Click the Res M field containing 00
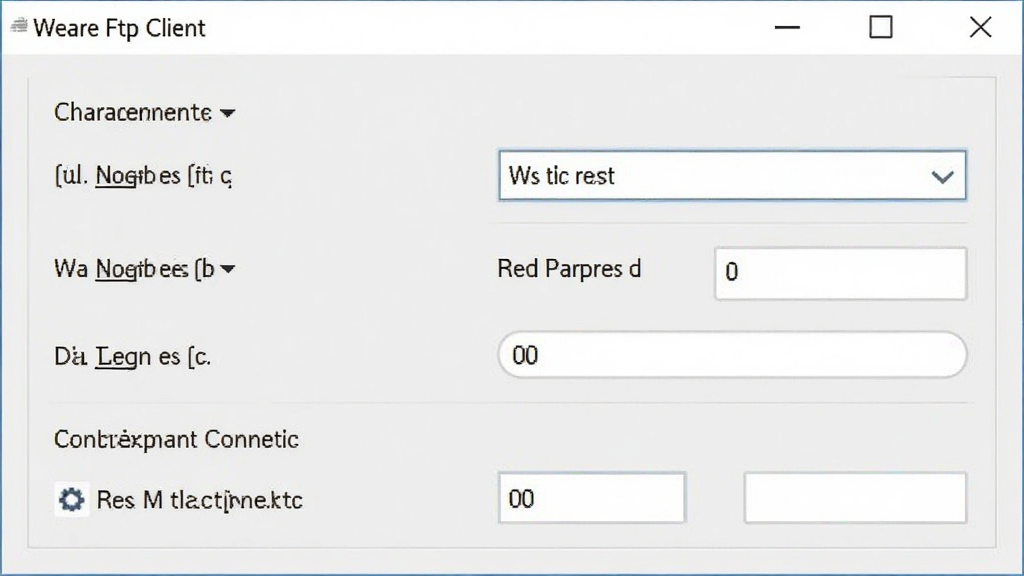Image resolution: width=1024 pixels, height=576 pixels. pyautogui.click(x=592, y=498)
